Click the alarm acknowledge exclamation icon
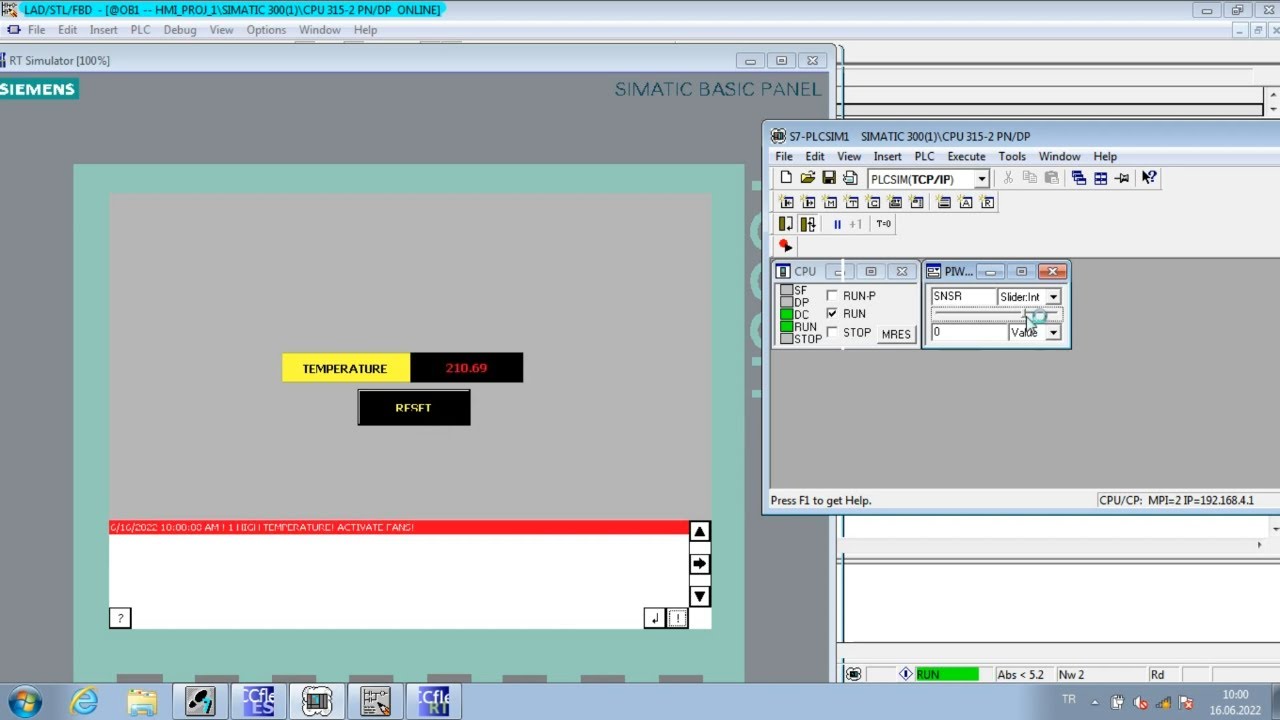Viewport: 1280px width, 720px height. tap(677, 618)
